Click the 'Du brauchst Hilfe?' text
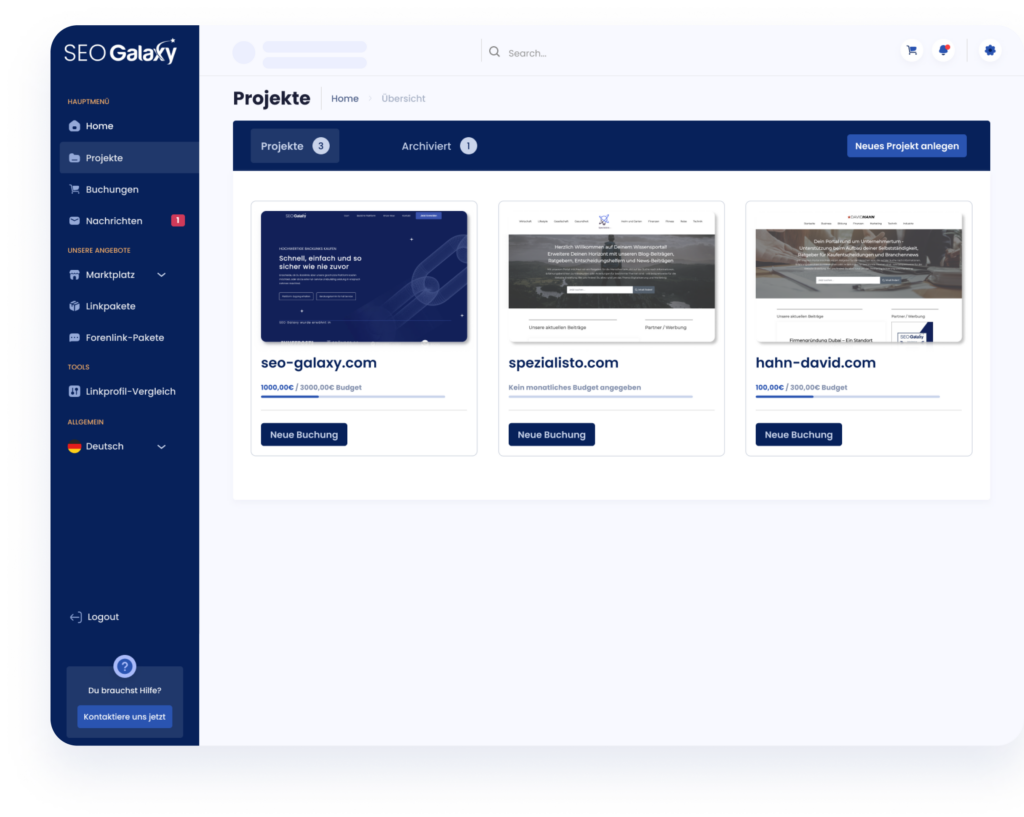The height and width of the screenshot is (817, 1024). (125, 690)
